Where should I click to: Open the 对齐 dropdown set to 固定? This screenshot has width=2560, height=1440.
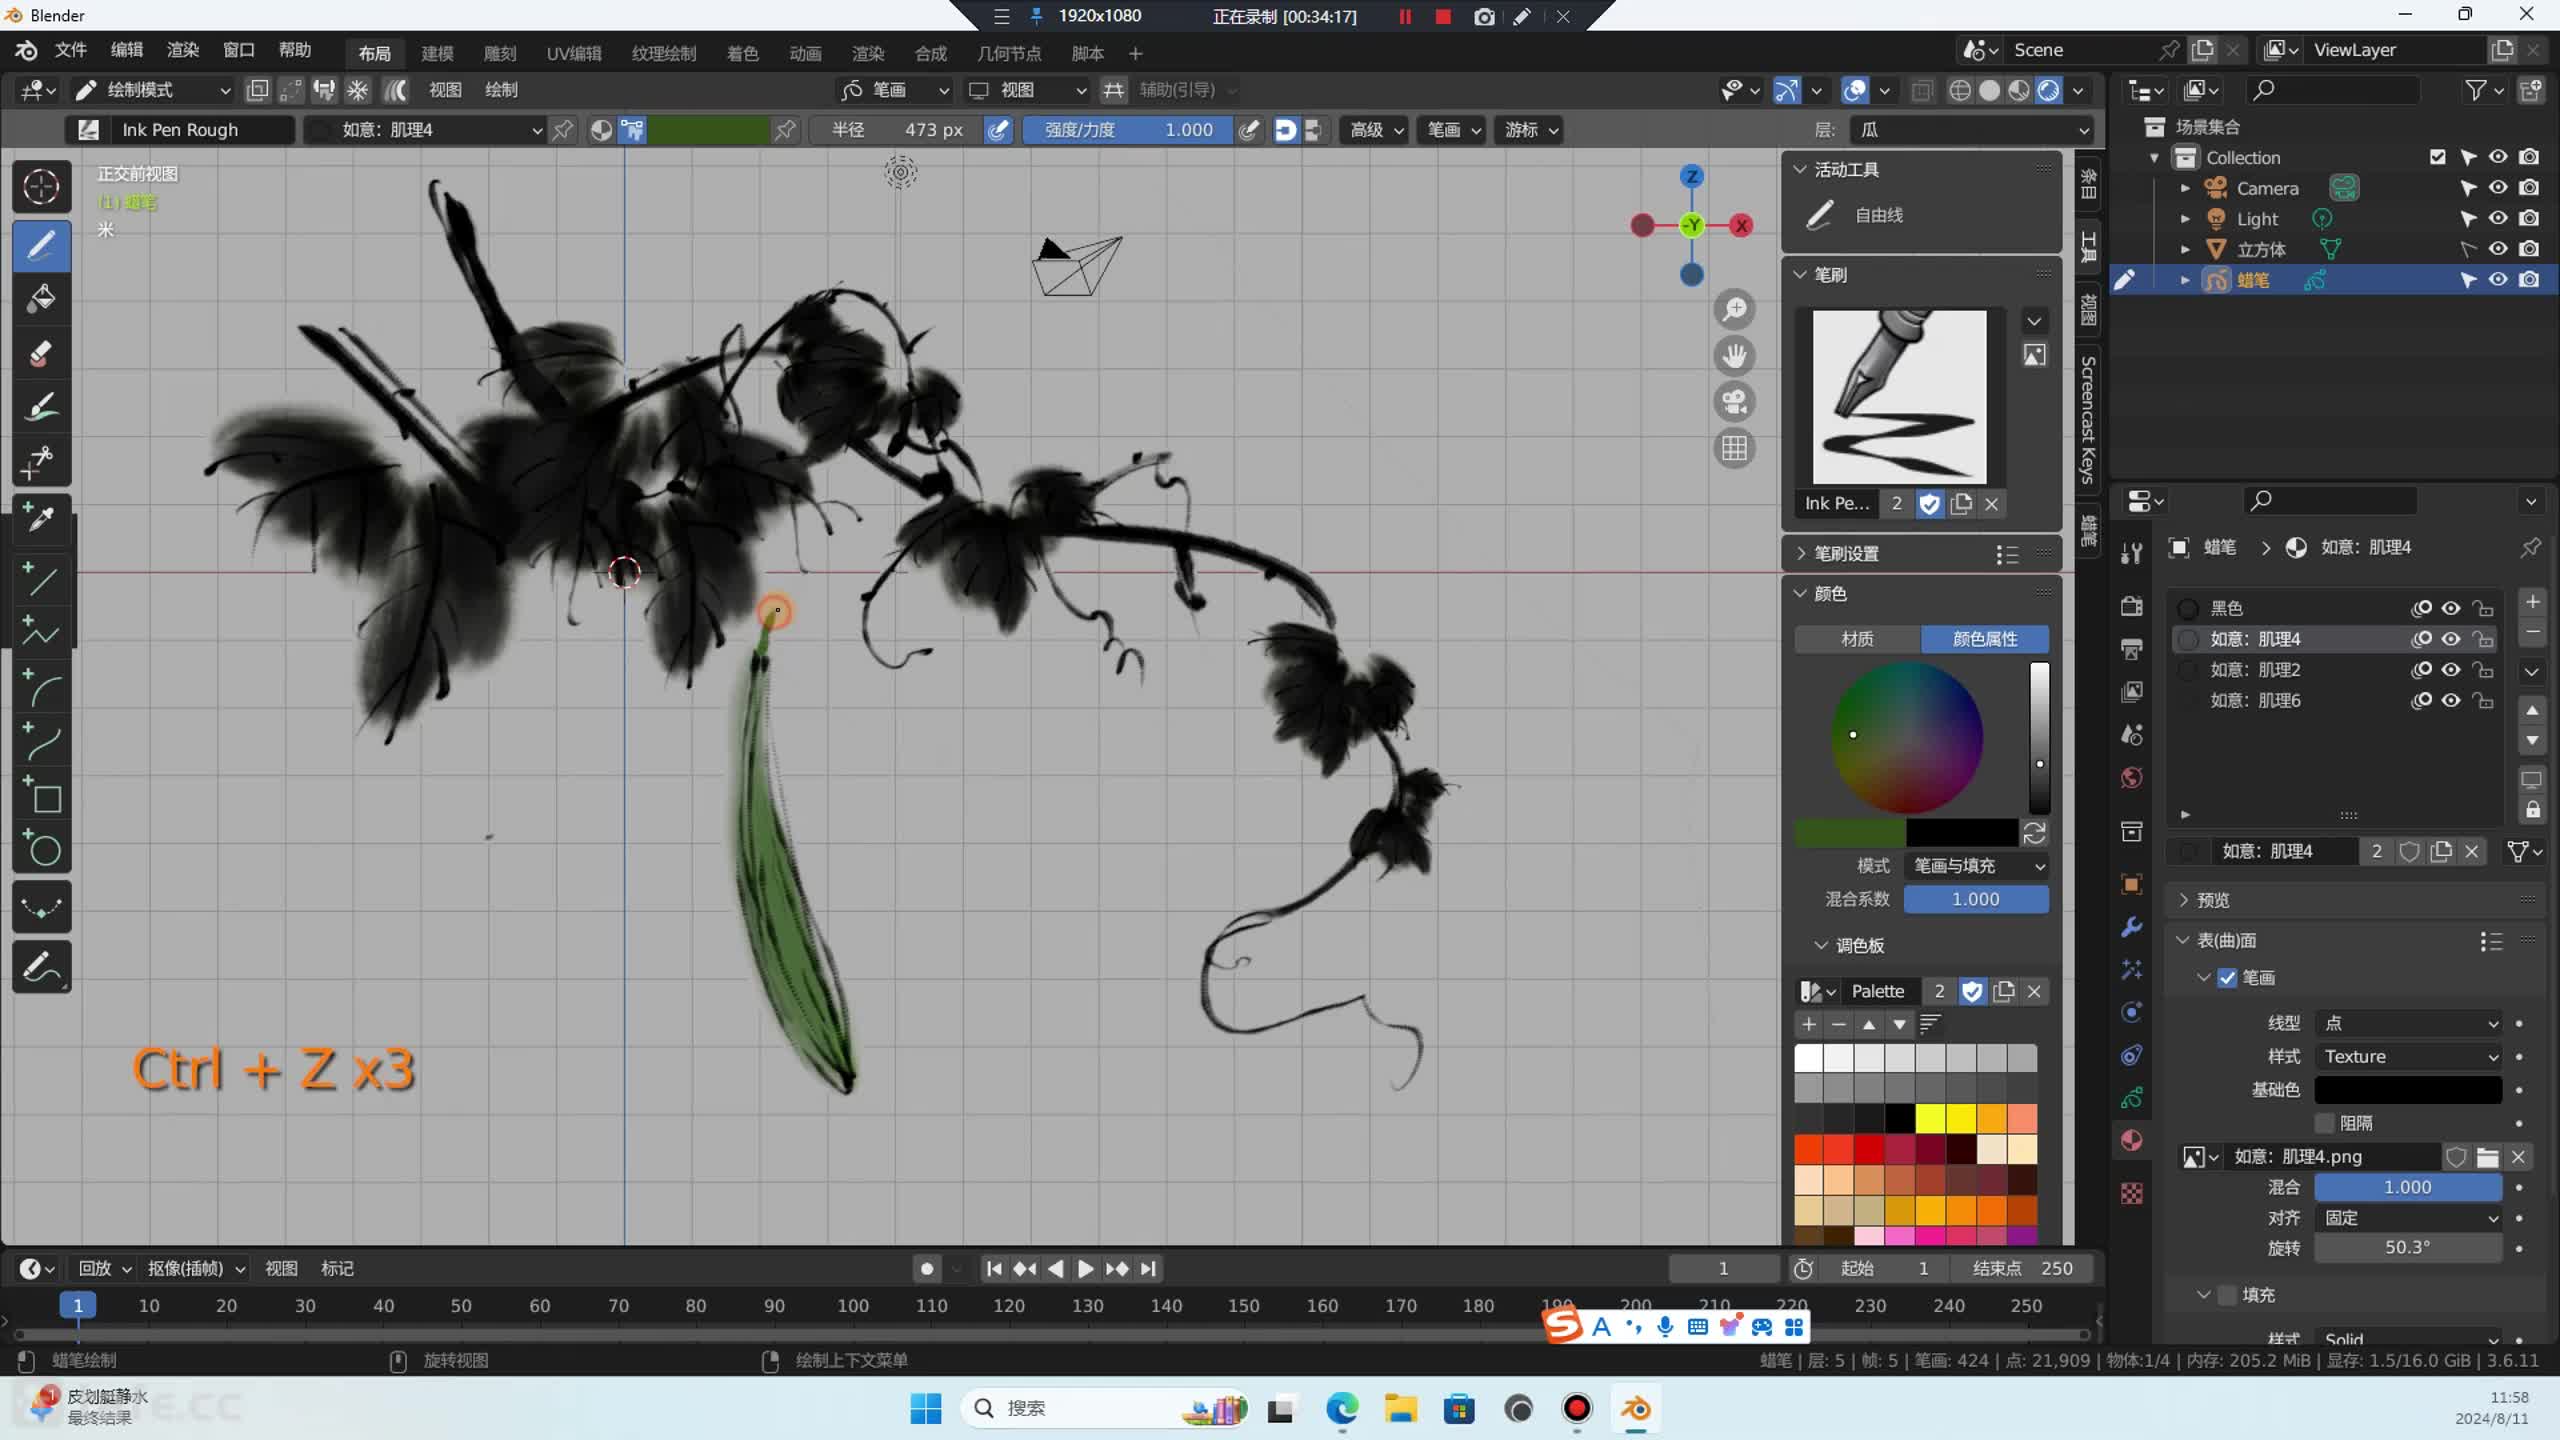tap(2408, 1218)
